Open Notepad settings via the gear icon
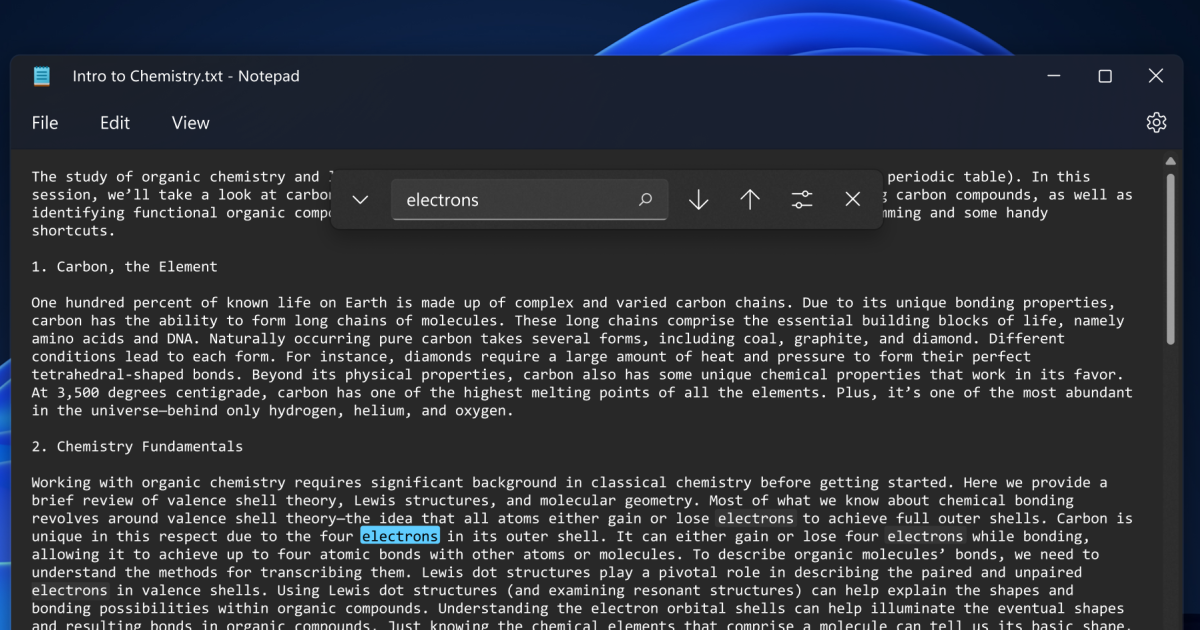 tap(1156, 122)
